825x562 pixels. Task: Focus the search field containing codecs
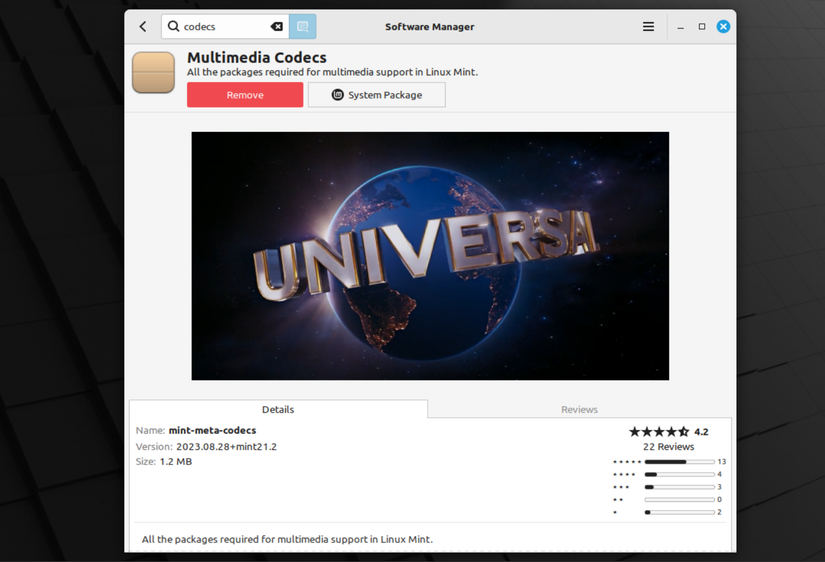click(x=225, y=27)
